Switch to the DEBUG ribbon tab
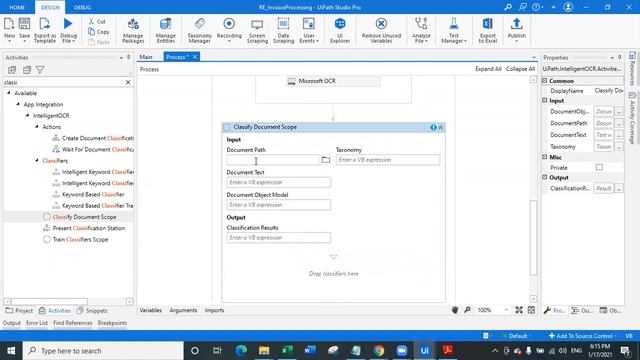This screenshot has width=640, height=360. (82, 7)
